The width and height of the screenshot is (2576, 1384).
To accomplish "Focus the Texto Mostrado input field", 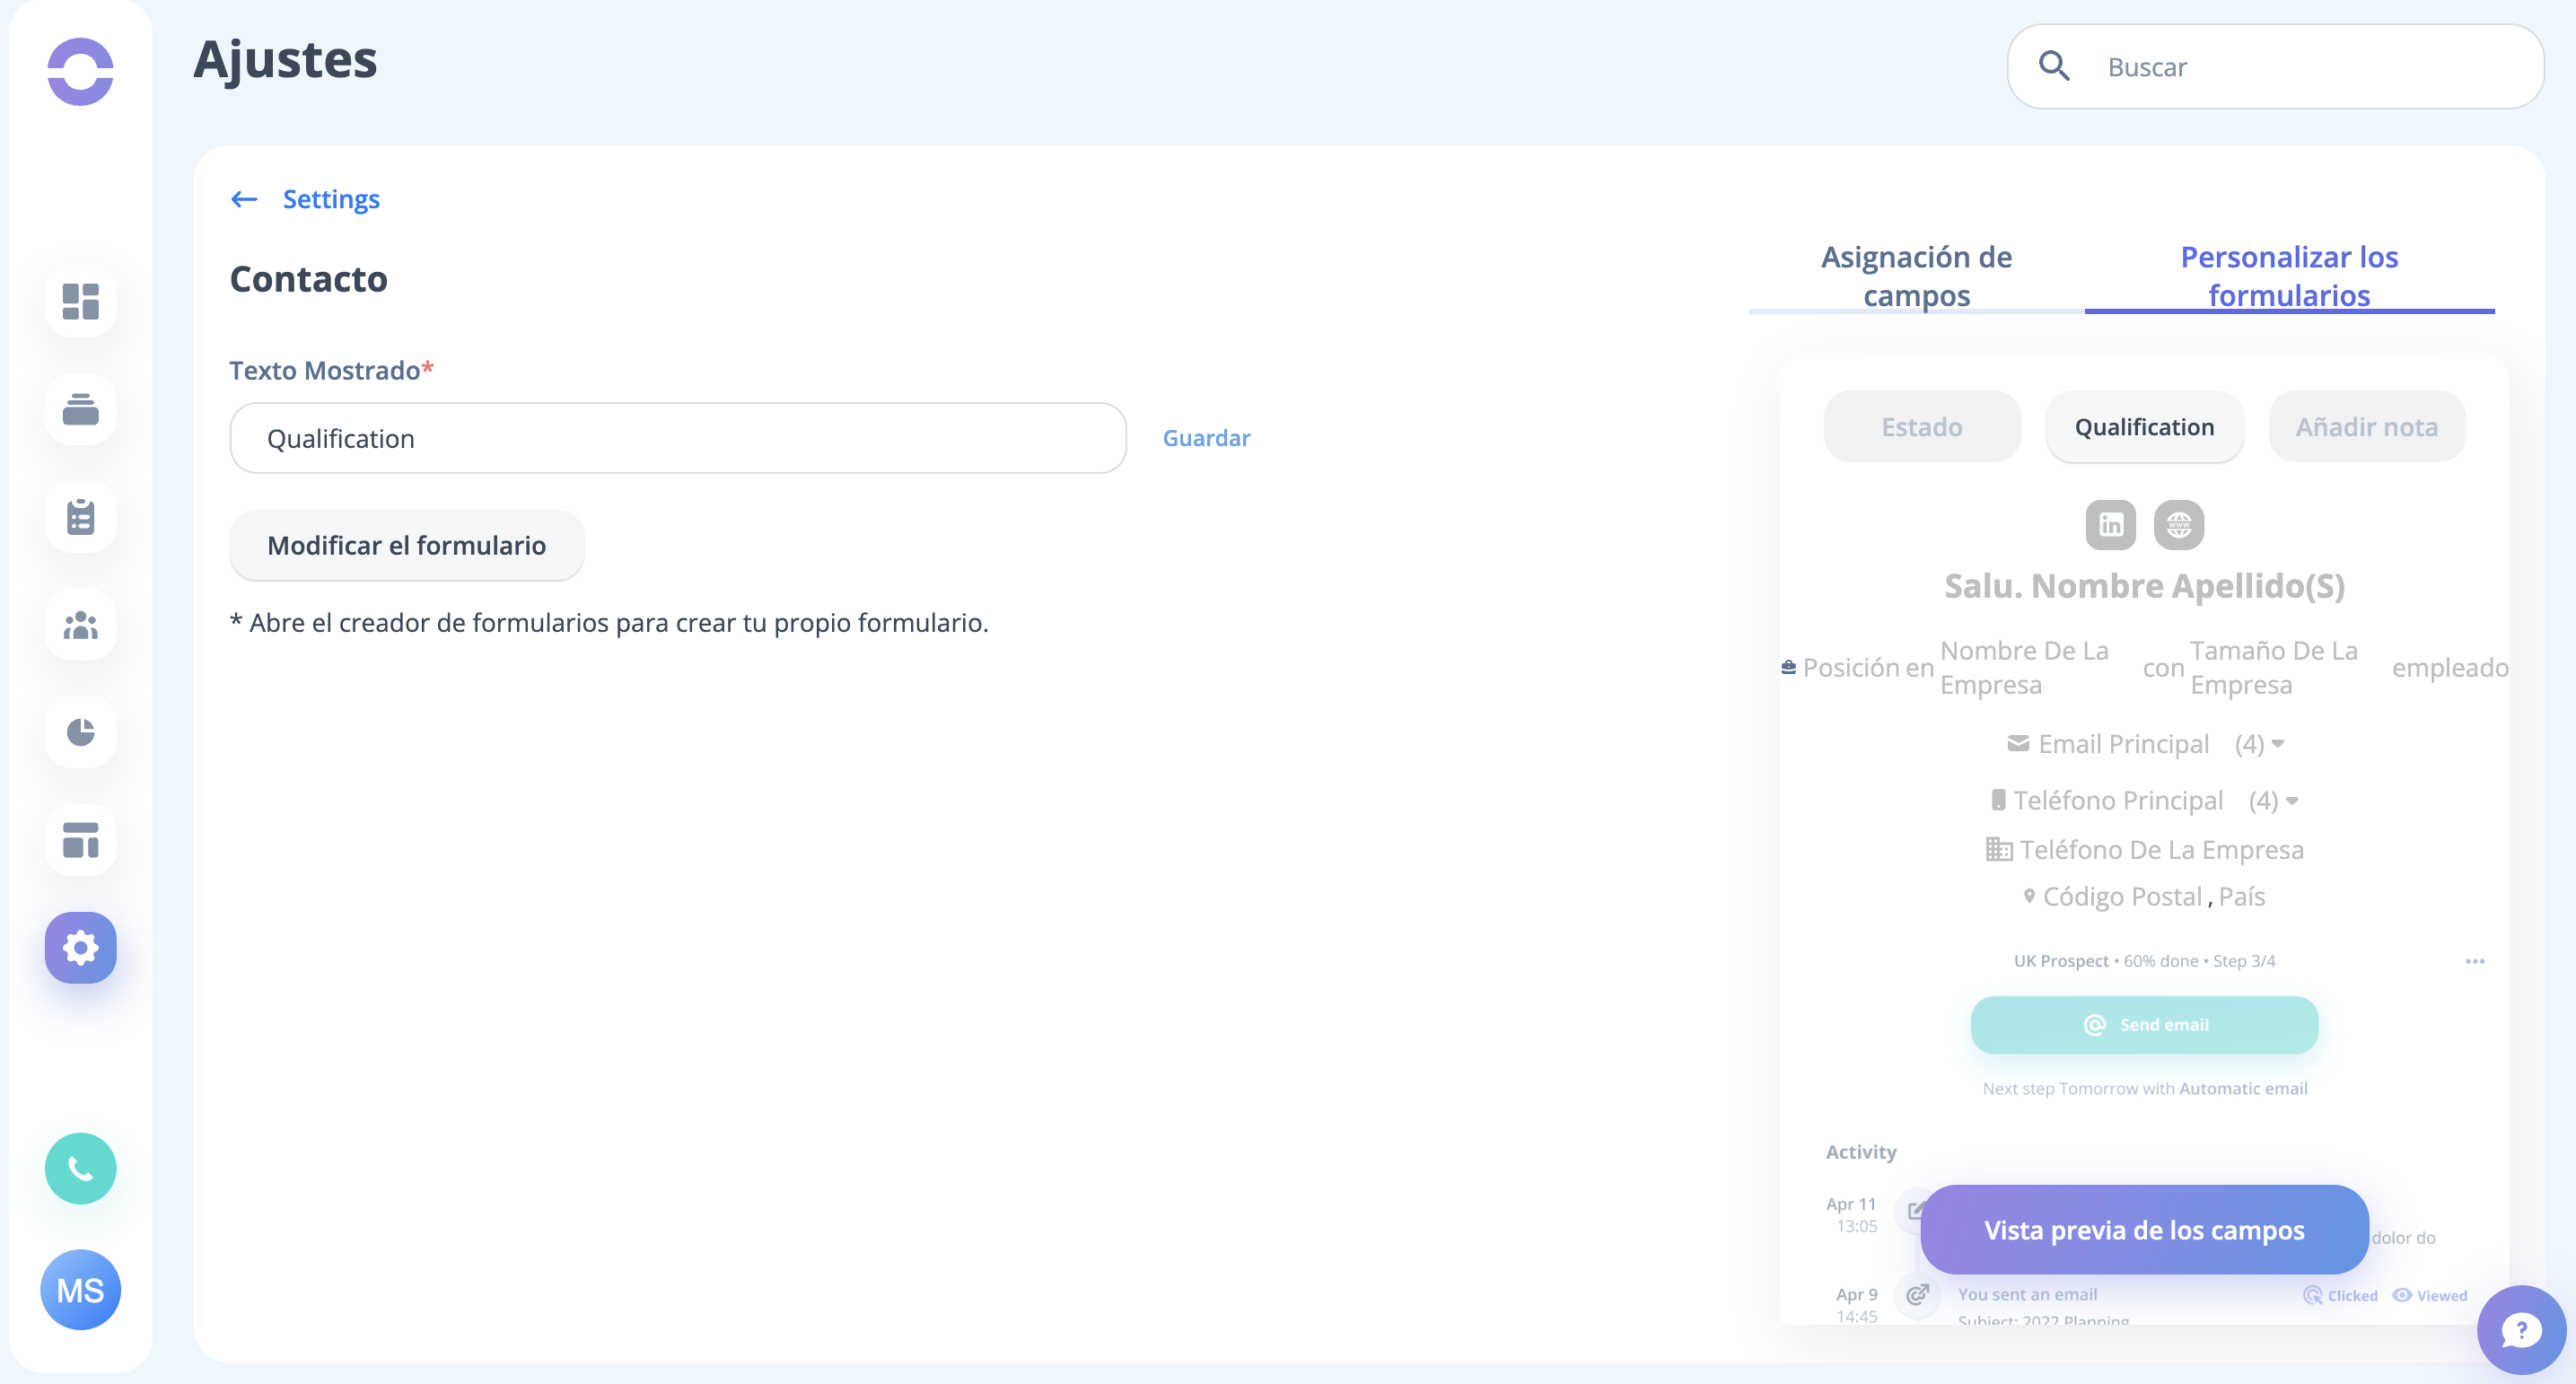I will coord(678,438).
